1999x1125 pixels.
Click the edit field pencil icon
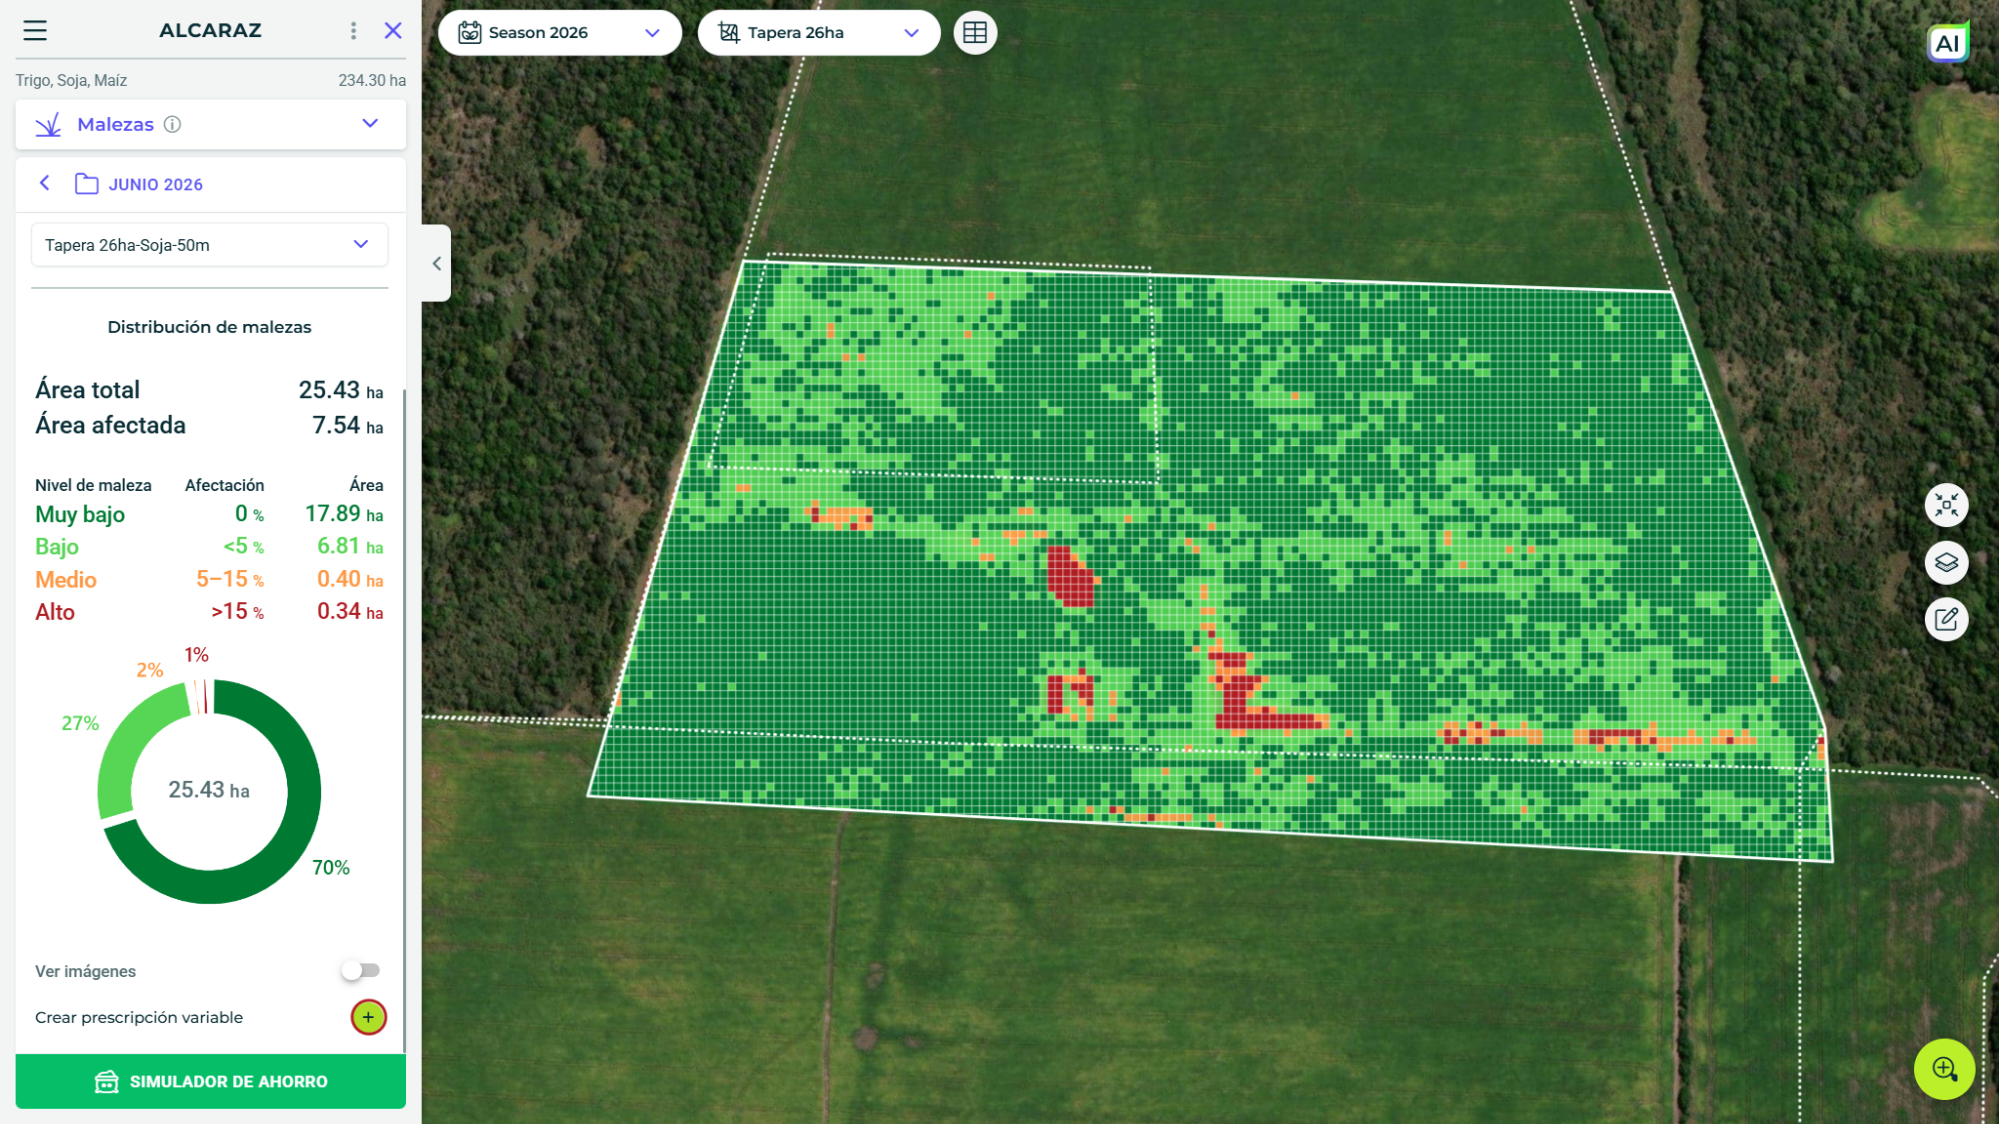[1946, 619]
